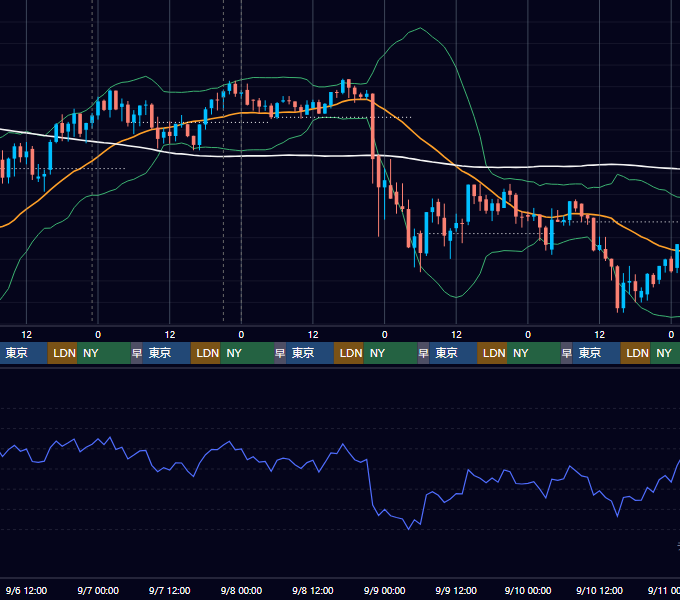This screenshot has height=600, width=680.
Task: Click the 9/10 12:00 date label
Action: tap(599, 590)
